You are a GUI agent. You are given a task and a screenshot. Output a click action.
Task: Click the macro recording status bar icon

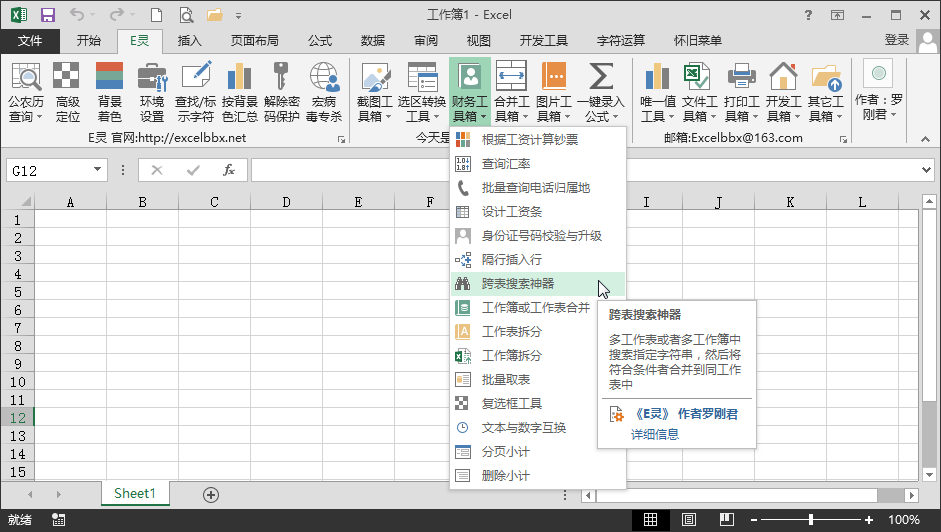(58, 520)
